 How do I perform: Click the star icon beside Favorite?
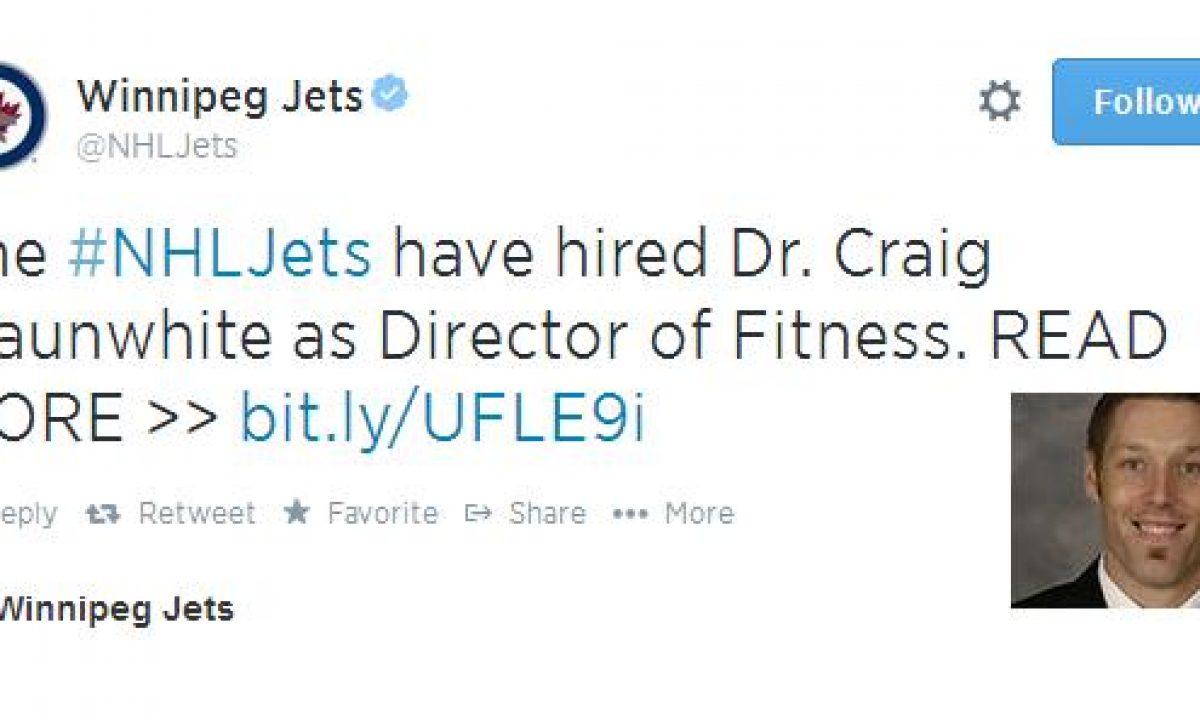click(x=296, y=514)
